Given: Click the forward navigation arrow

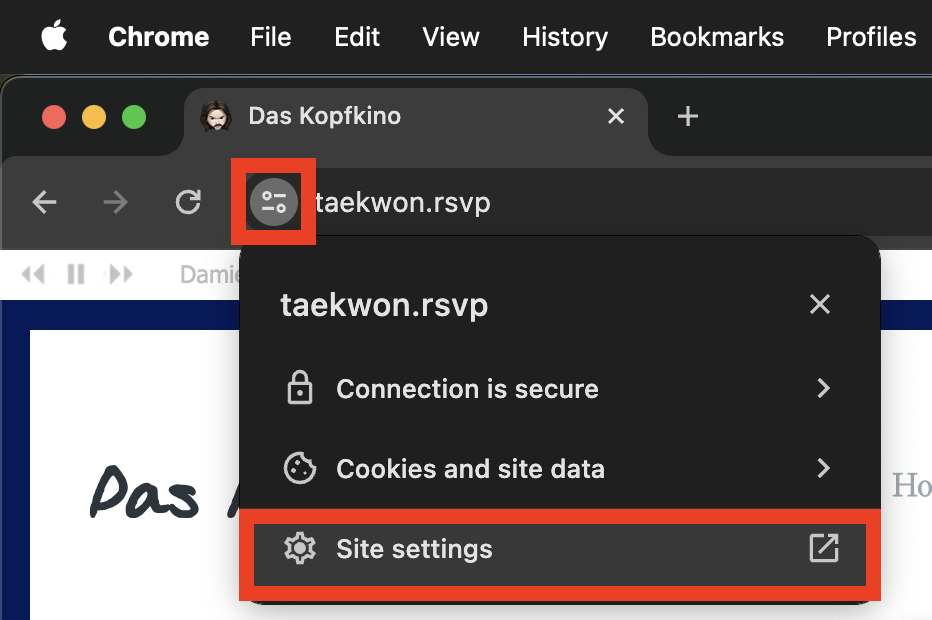Looking at the screenshot, I should [115, 202].
